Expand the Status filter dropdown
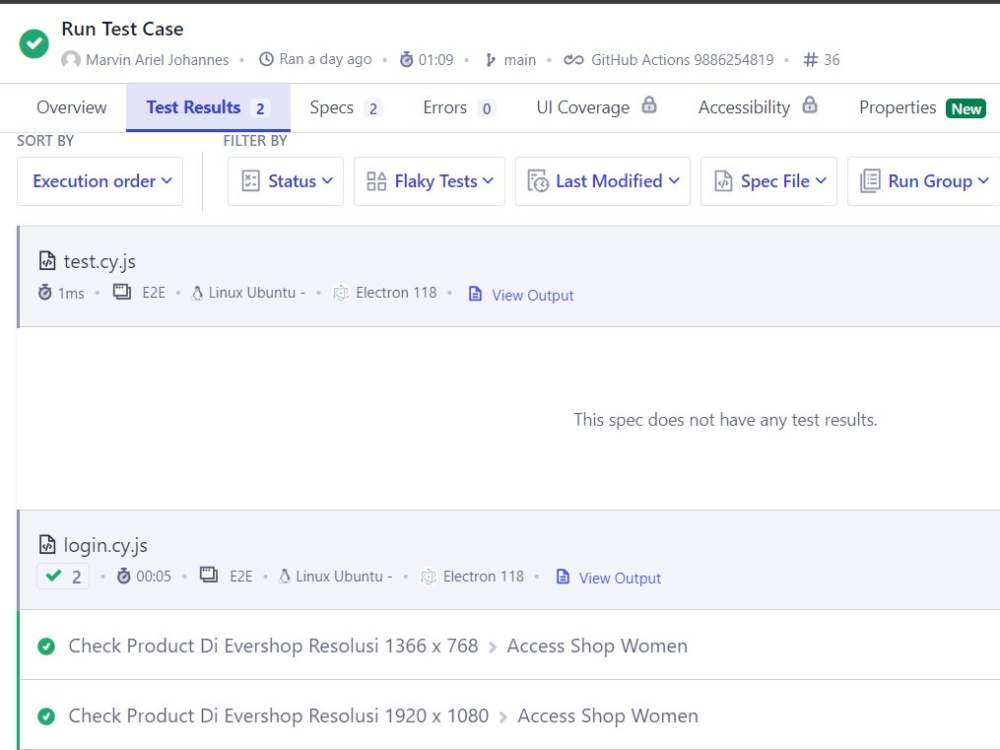The width and height of the screenshot is (1000, 750). click(x=286, y=181)
